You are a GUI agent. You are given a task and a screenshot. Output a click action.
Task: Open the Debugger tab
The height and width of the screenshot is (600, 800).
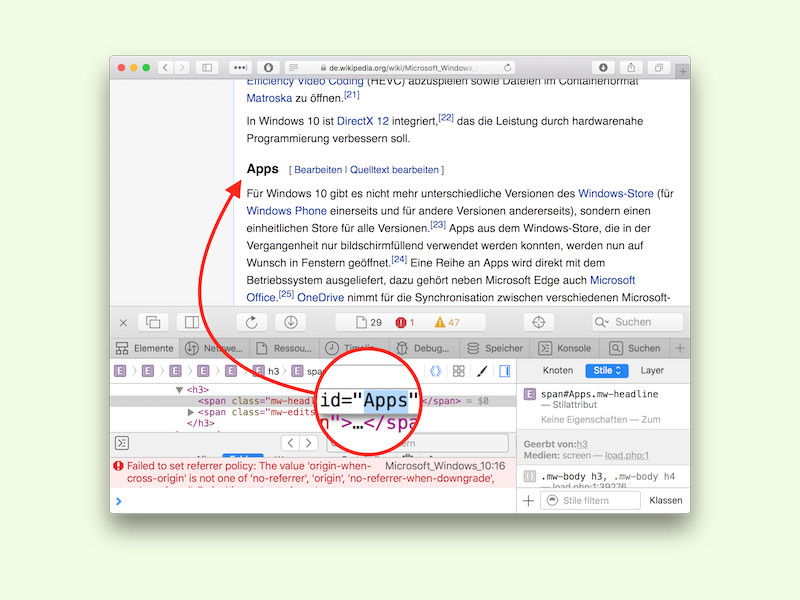[x=423, y=348]
